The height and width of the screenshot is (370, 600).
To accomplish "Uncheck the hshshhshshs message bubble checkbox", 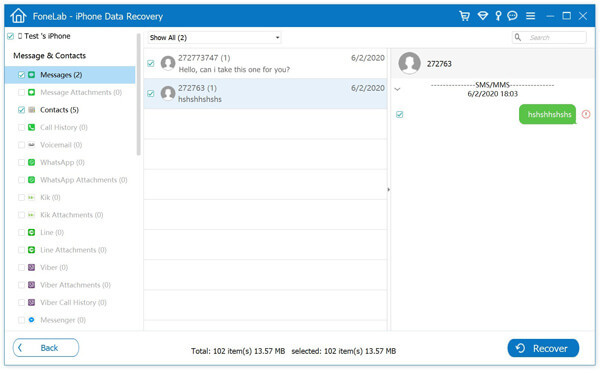I will coord(399,114).
